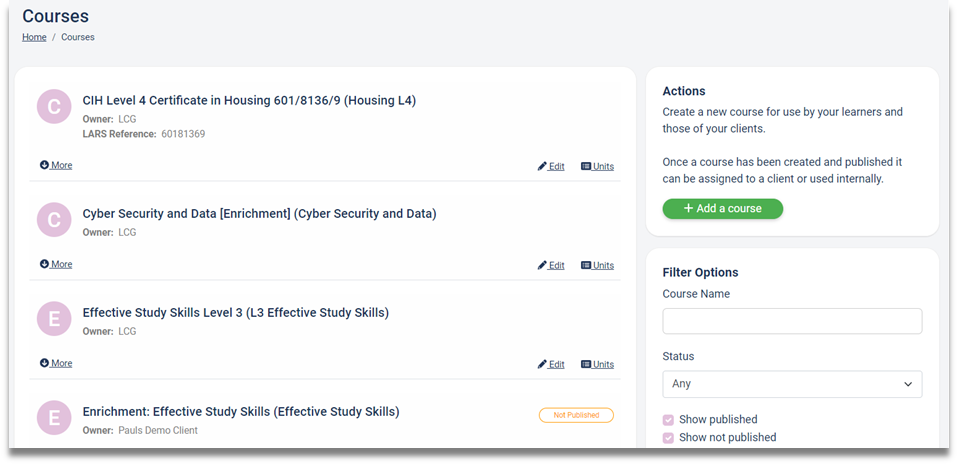Click the Not Published status badge
Viewport: 958px width, 465px height.
pyautogui.click(x=576, y=416)
